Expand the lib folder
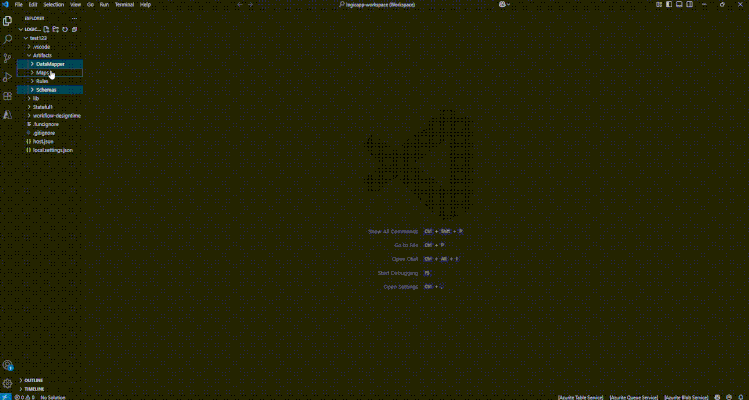 [x=50, y=98]
